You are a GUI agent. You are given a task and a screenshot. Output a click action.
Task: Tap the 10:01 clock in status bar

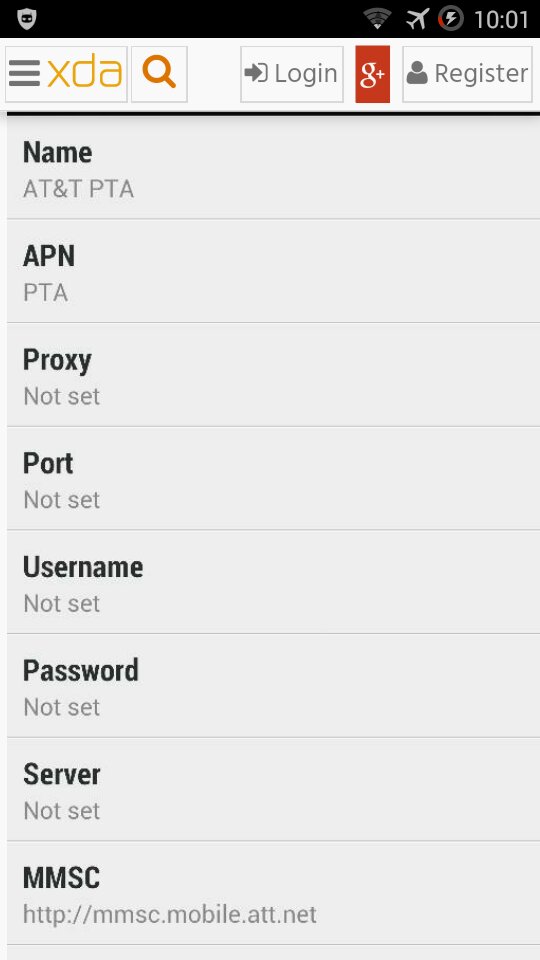point(501,20)
